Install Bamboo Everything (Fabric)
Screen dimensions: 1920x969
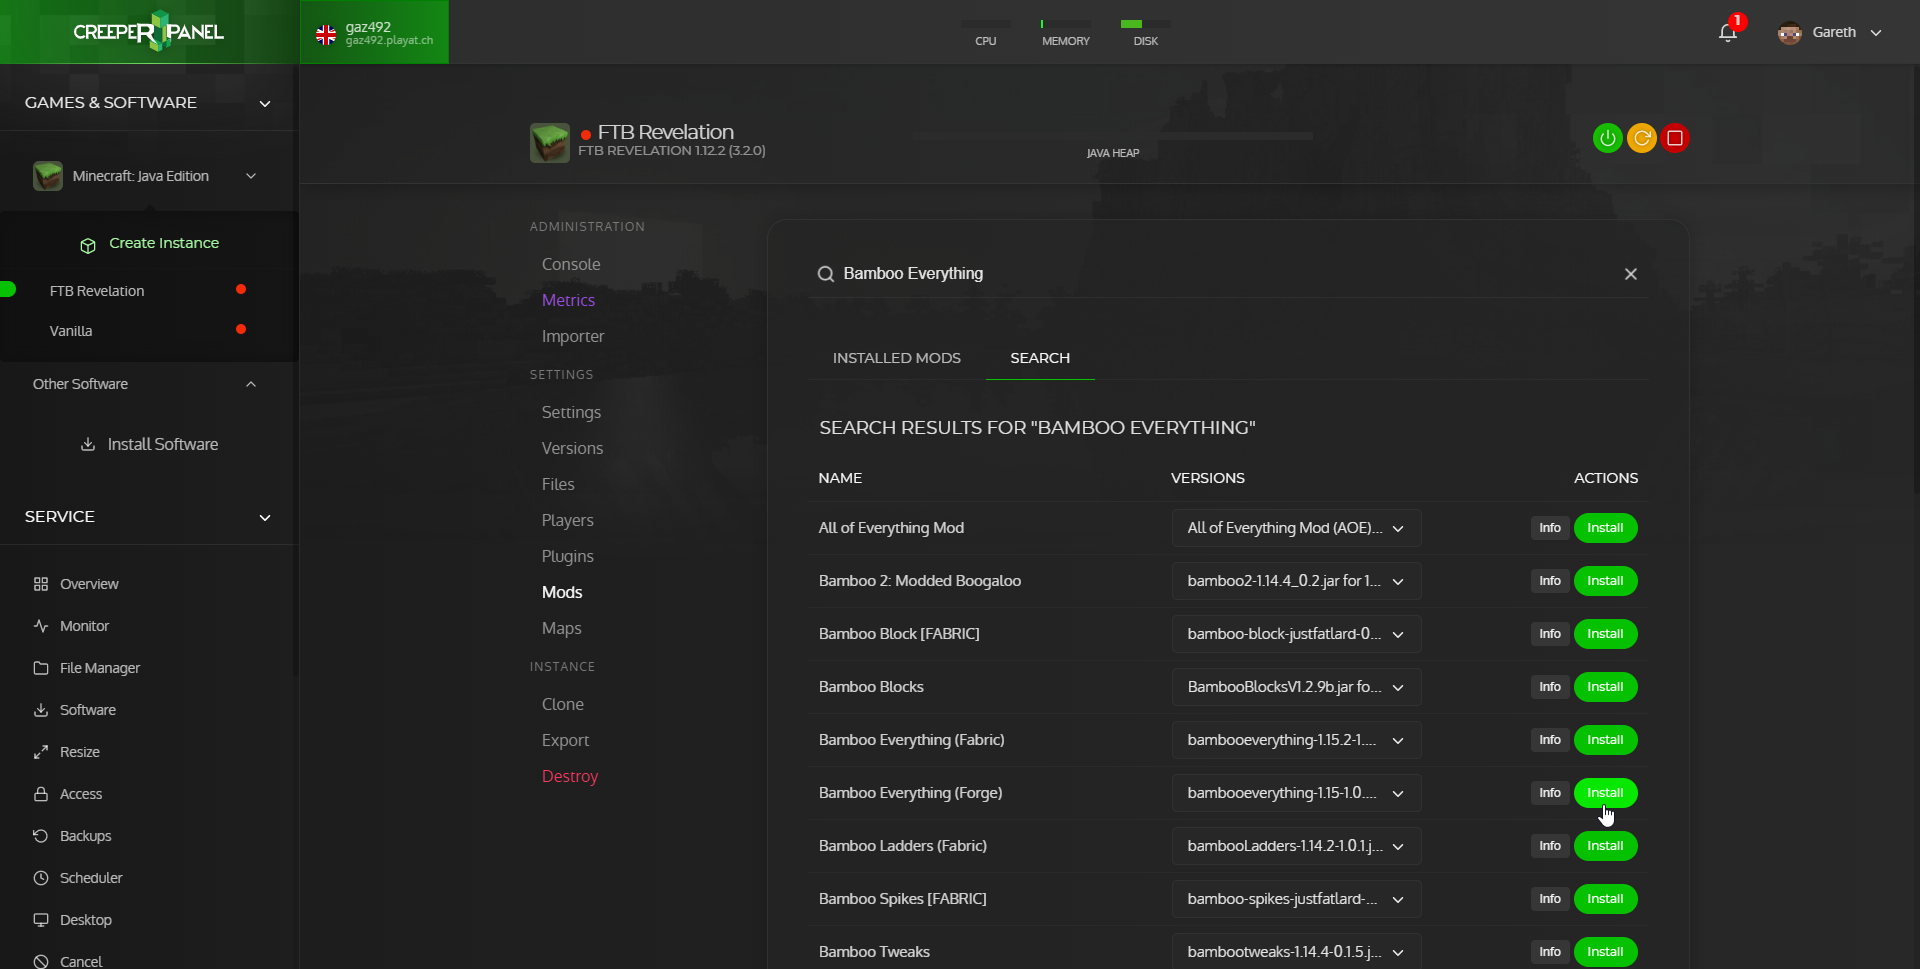coord(1605,740)
